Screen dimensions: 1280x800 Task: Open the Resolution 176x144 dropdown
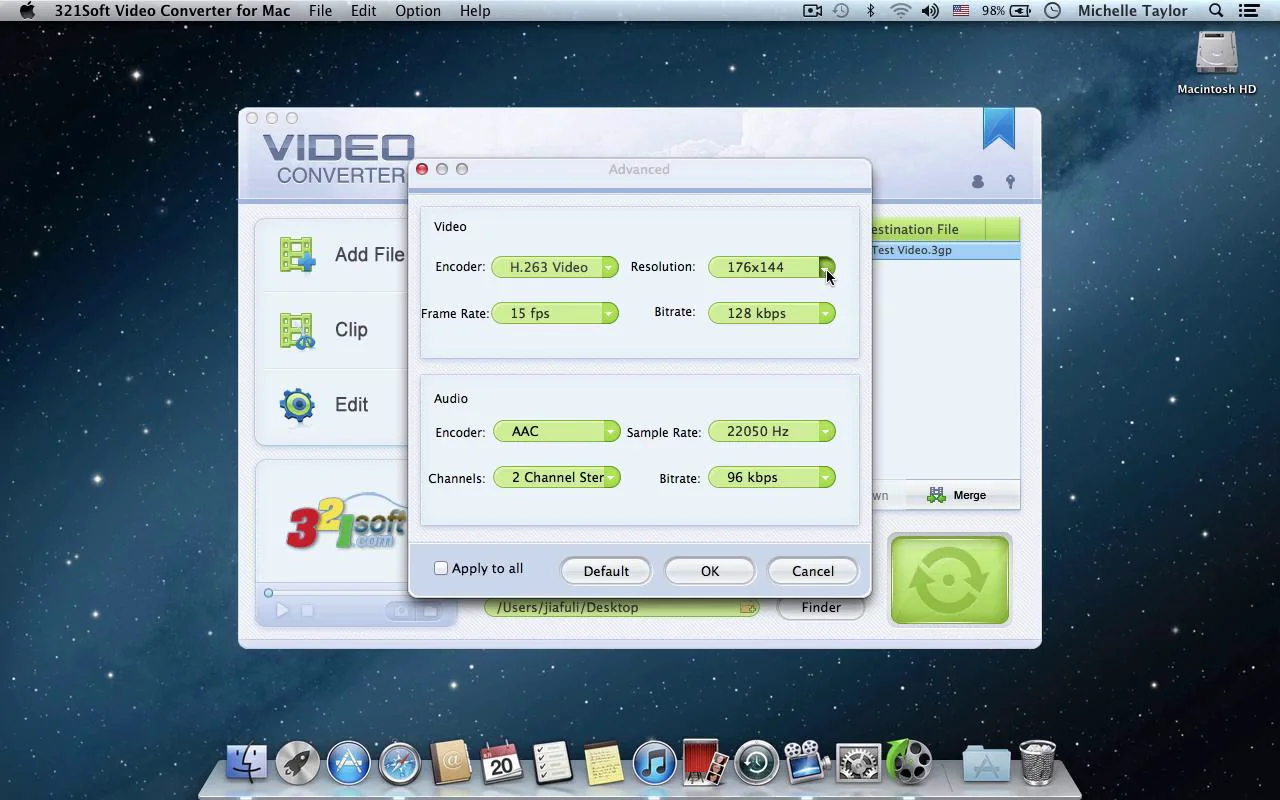click(x=771, y=267)
